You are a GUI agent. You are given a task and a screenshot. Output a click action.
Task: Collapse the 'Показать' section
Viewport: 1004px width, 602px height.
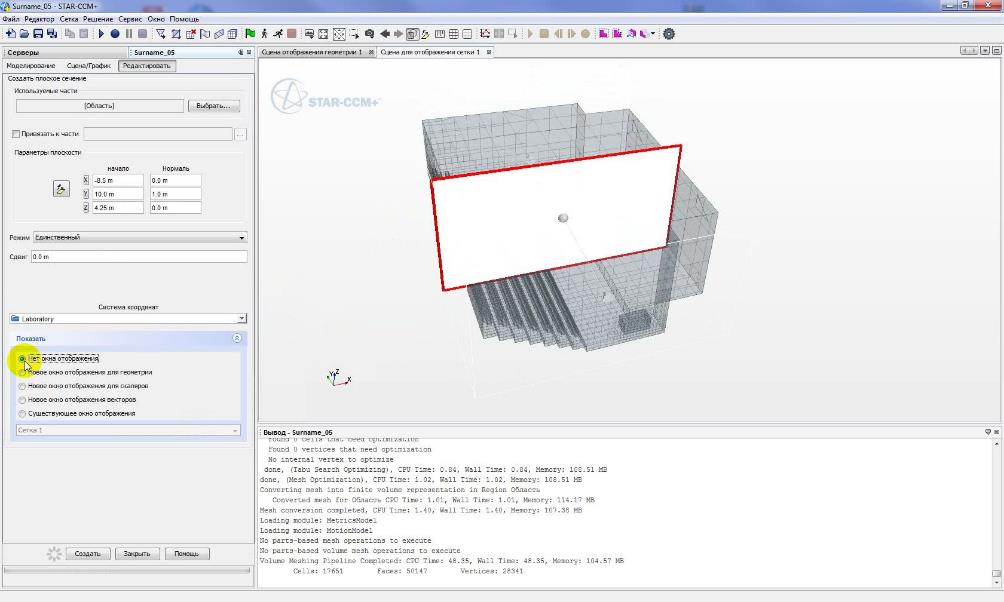tap(236, 338)
